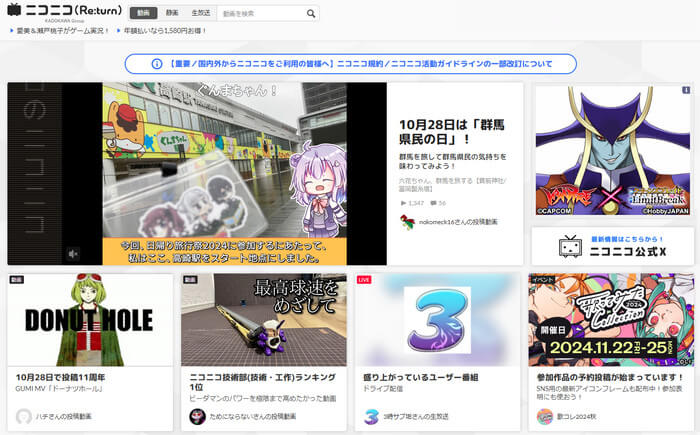The width and height of the screenshot is (700, 435).
Task: Click the ニコニコ技術部ランキング1位 title
Action: [x=262, y=382]
